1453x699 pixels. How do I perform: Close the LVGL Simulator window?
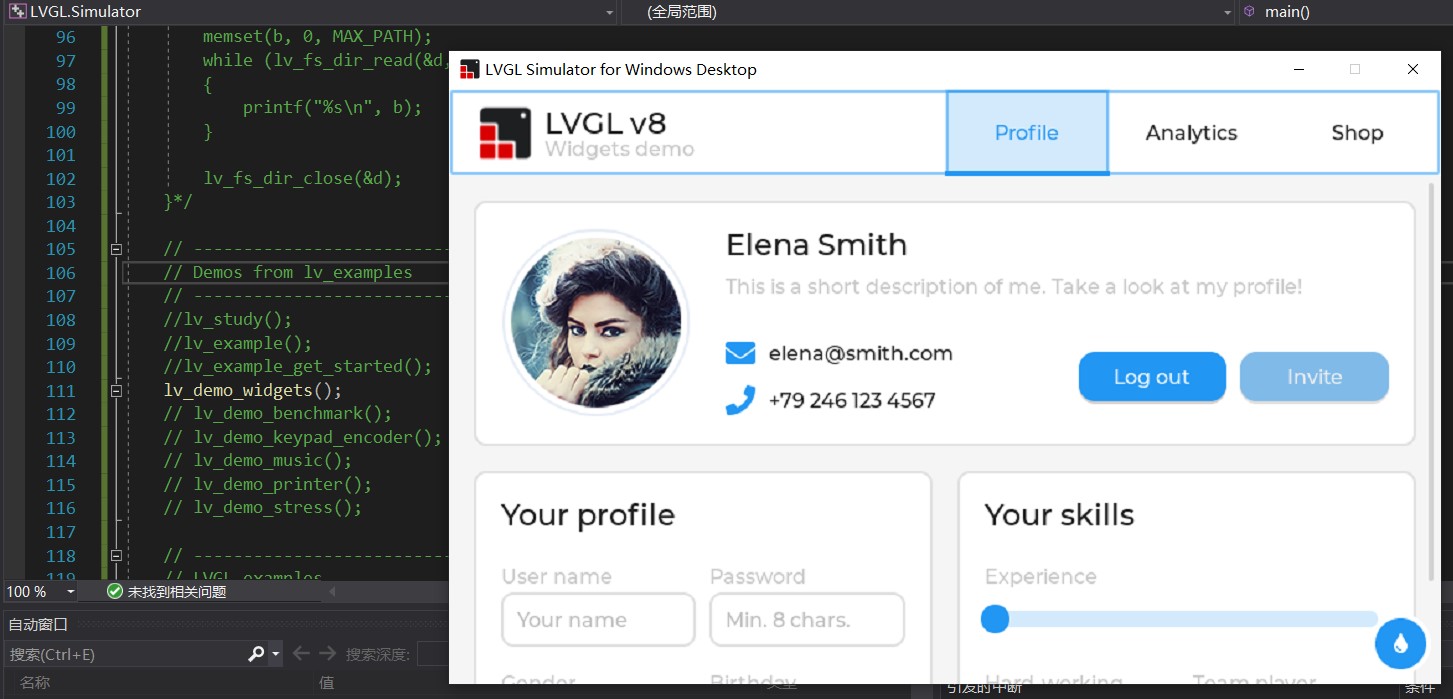(1412, 69)
